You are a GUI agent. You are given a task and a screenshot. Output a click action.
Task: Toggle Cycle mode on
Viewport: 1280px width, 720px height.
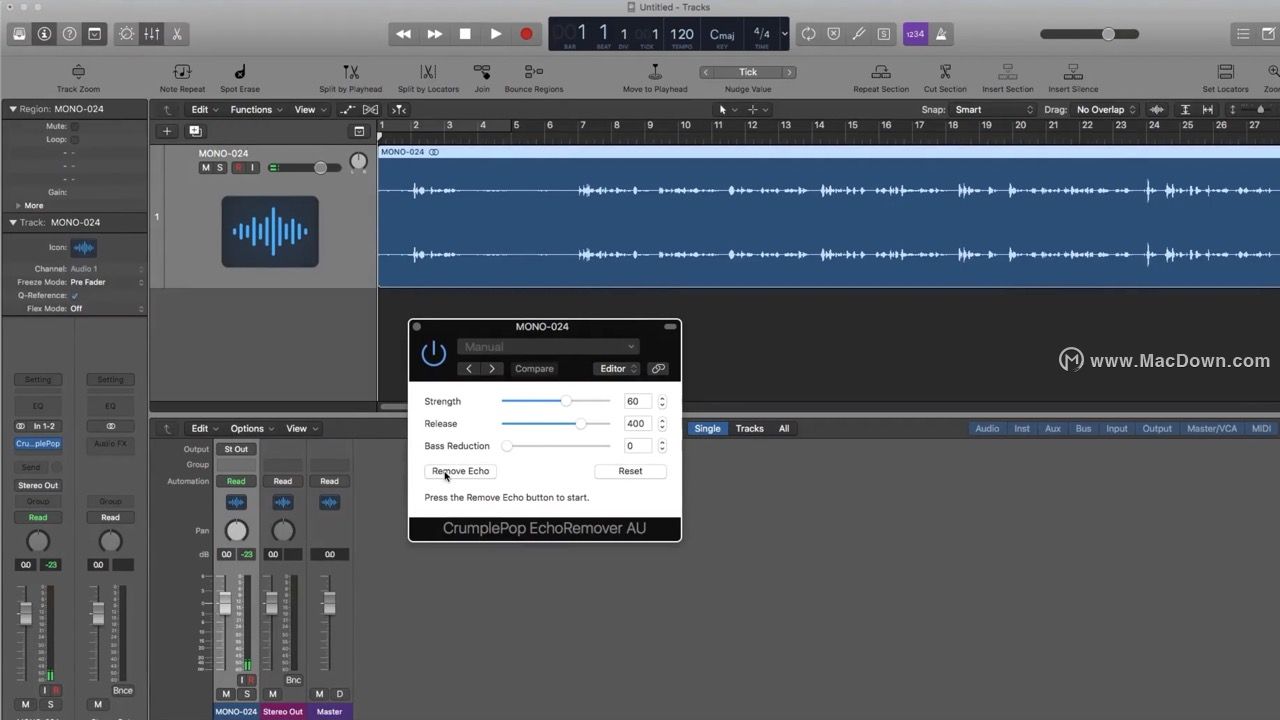coord(808,34)
